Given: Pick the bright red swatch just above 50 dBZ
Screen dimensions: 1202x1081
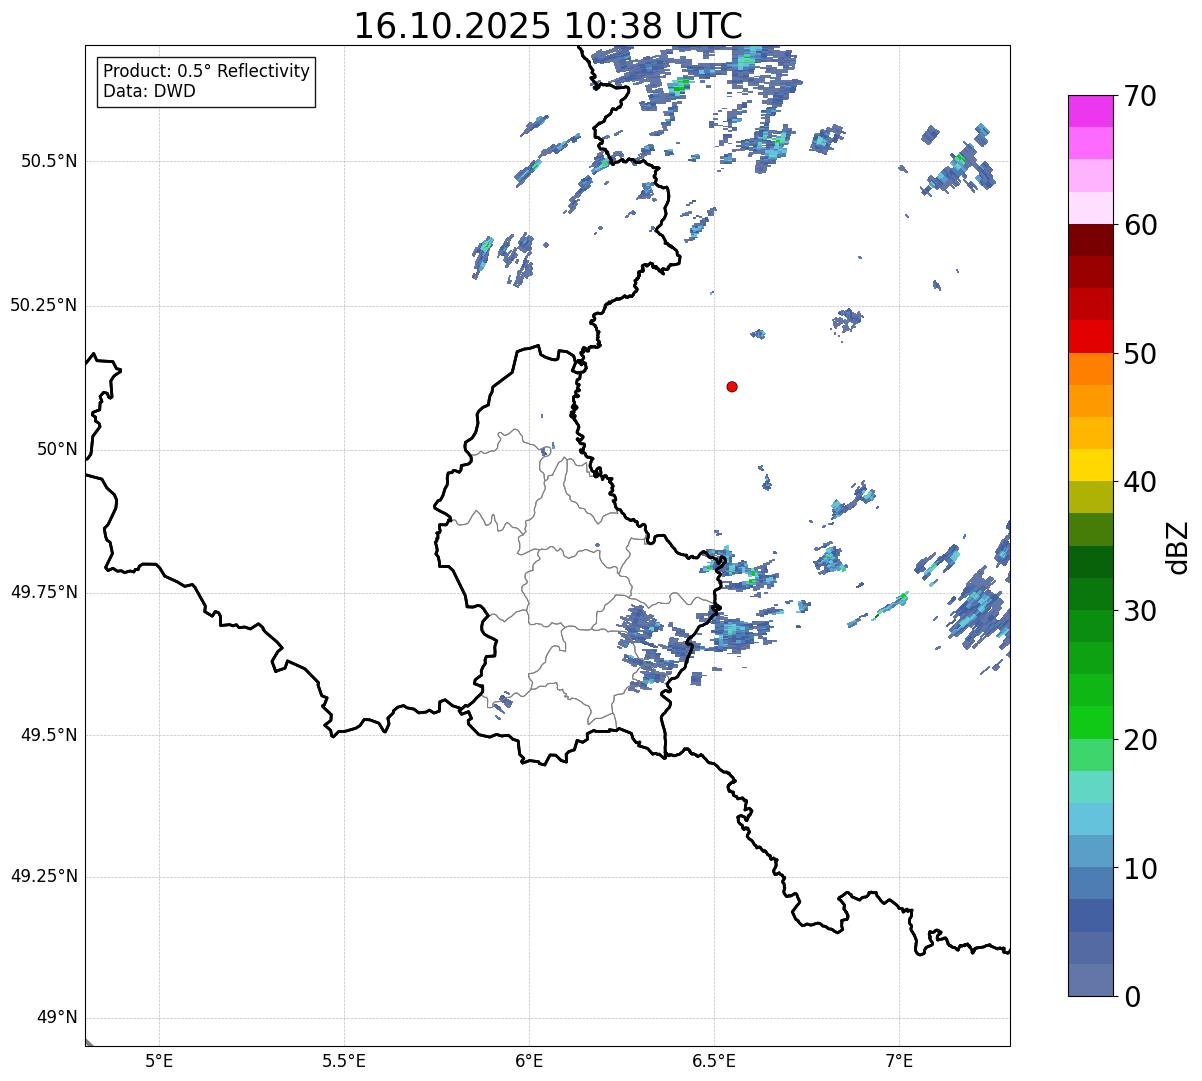Looking at the screenshot, I should [x=1091, y=336].
